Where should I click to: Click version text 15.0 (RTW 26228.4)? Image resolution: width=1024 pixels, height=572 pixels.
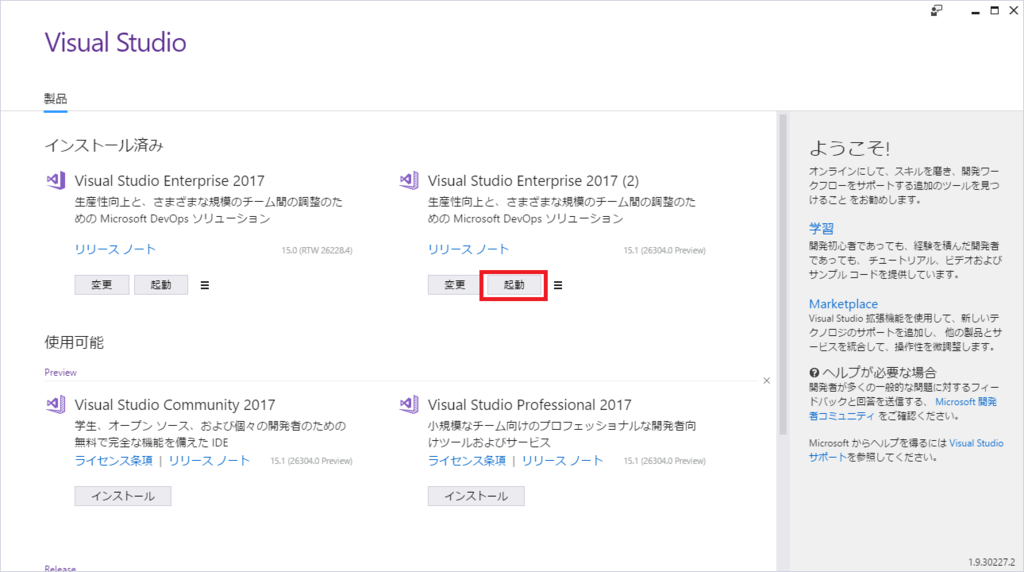[317, 250]
